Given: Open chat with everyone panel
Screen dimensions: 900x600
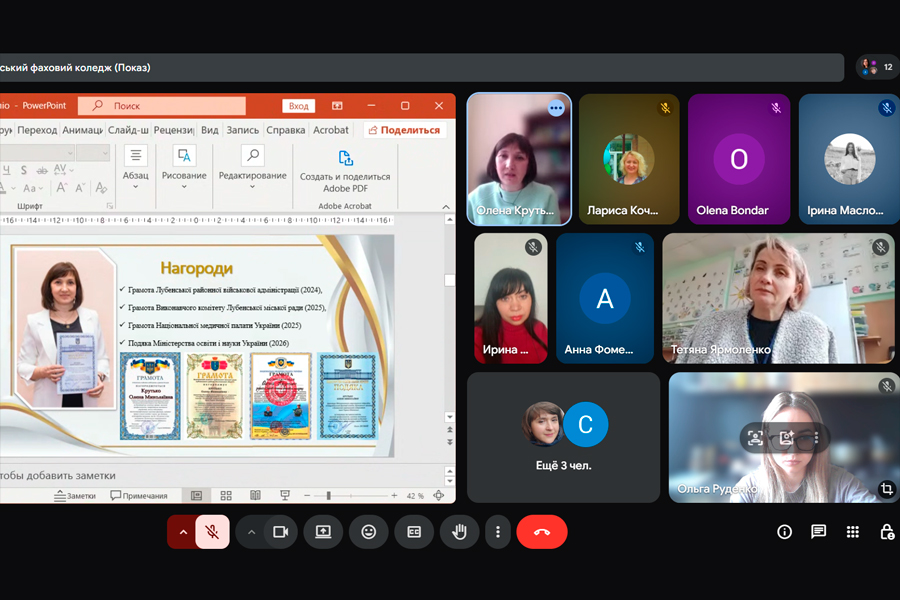Looking at the screenshot, I should click(x=818, y=532).
